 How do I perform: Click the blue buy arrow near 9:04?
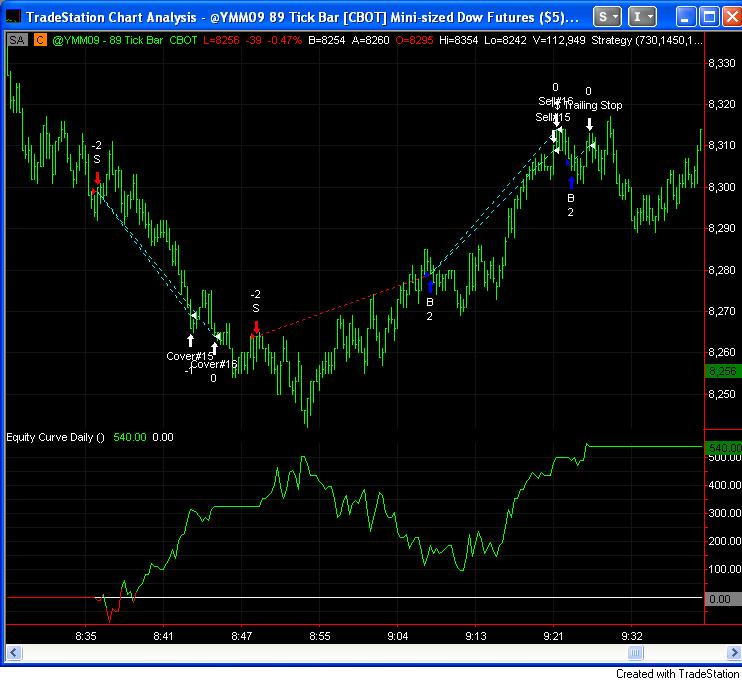coord(430,287)
